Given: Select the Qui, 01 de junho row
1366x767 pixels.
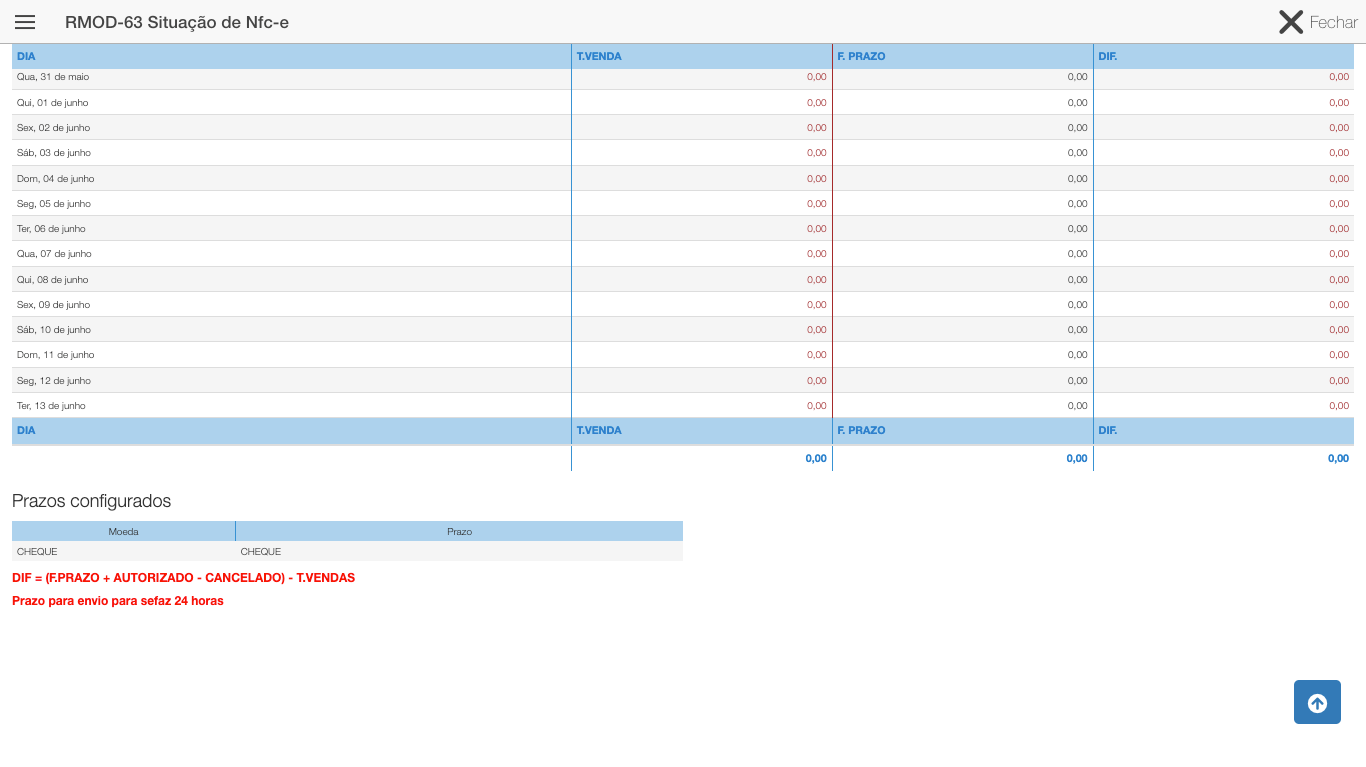Looking at the screenshot, I should (x=53, y=103).
